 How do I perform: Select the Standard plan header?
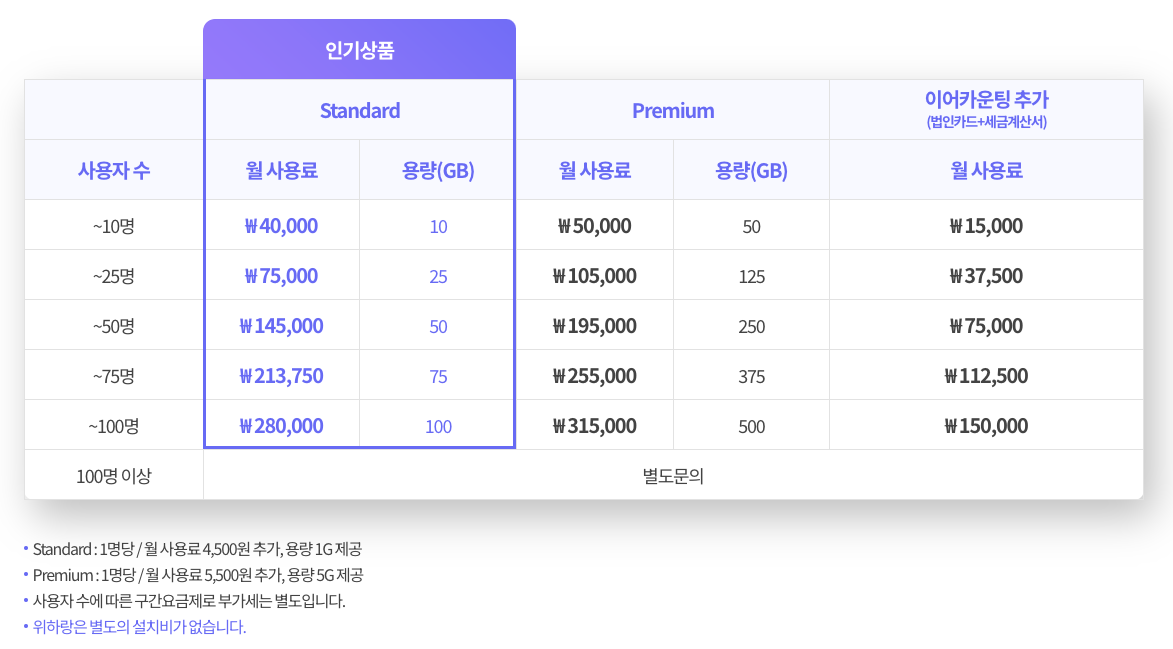pos(359,110)
